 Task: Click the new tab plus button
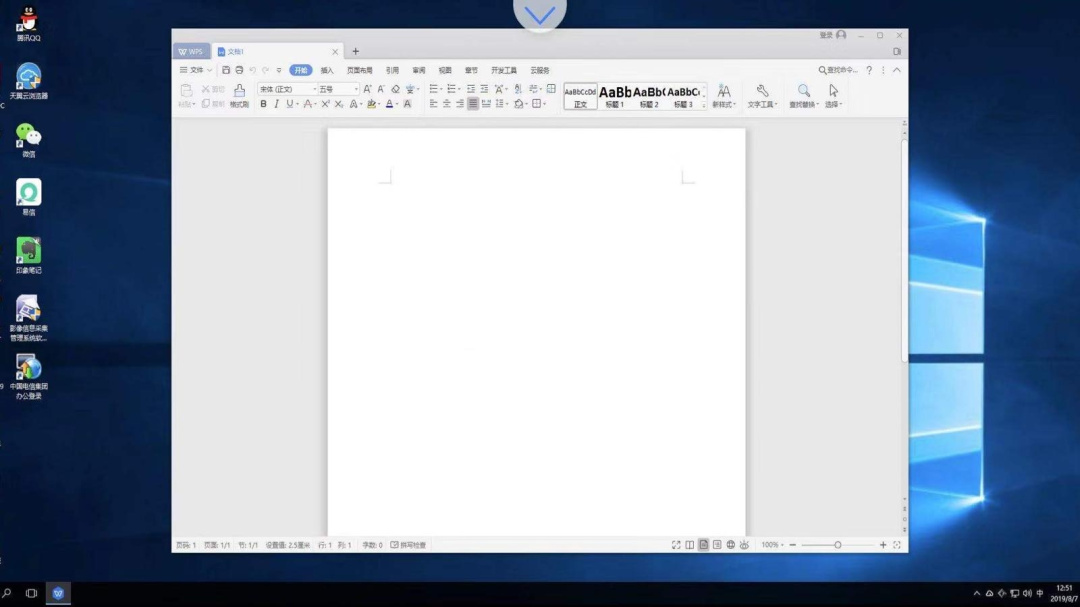(355, 51)
